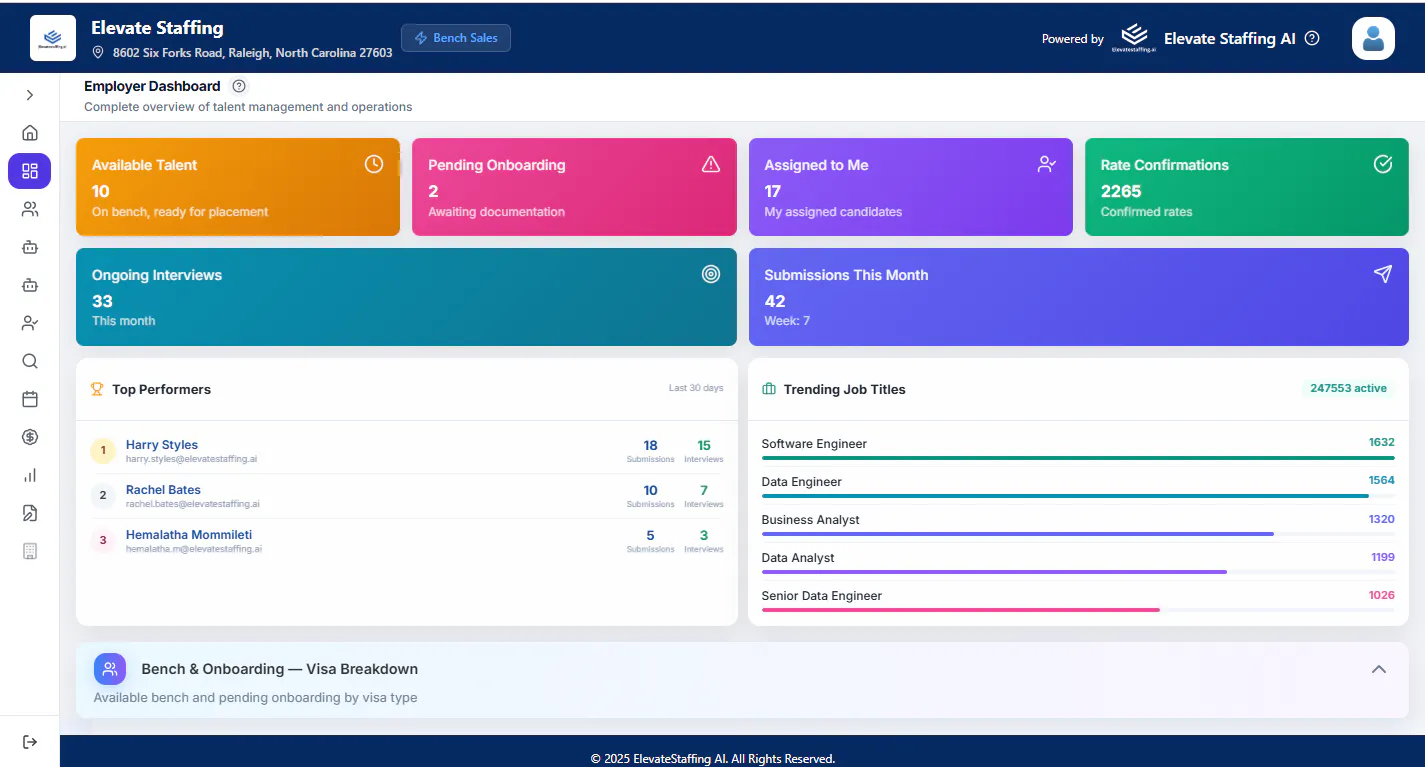Open the building company sidebar icon
Screen dimensions: 1425x767
pos(30,551)
